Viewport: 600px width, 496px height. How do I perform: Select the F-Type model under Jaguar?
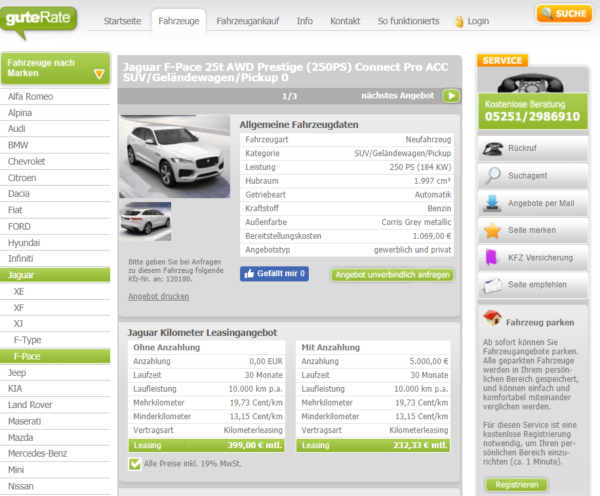[55, 340]
